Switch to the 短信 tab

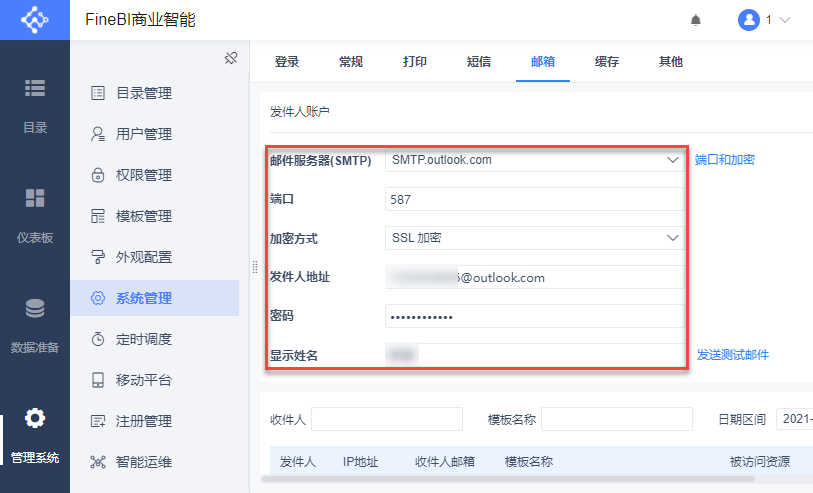click(x=479, y=62)
